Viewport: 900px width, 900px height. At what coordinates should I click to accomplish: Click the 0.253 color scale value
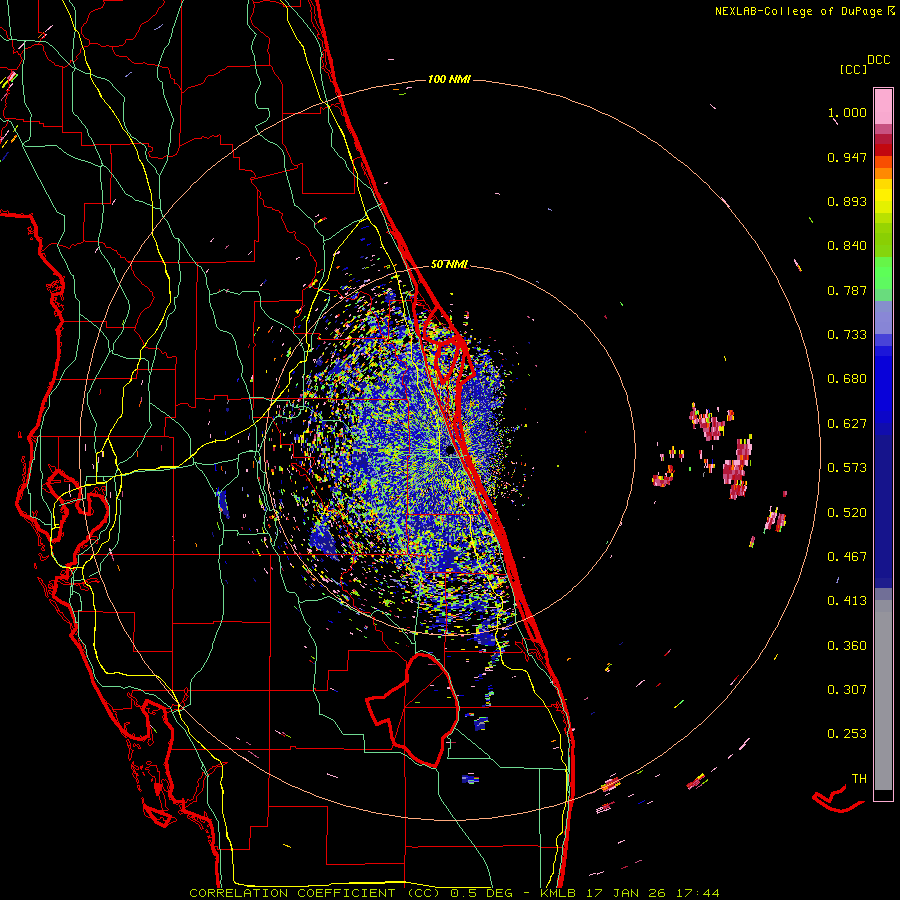pyautogui.click(x=847, y=734)
